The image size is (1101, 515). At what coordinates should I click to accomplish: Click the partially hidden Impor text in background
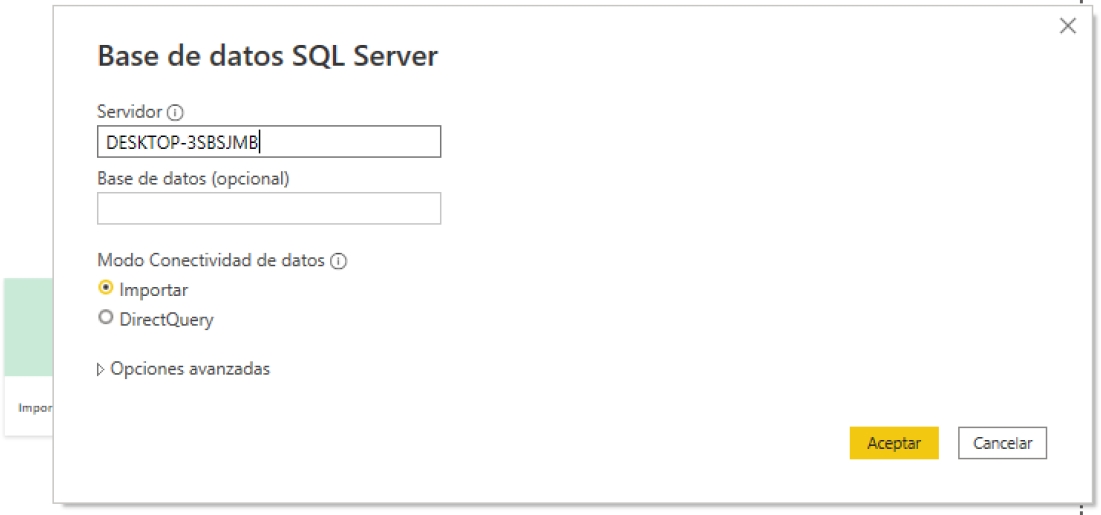[x=35, y=408]
